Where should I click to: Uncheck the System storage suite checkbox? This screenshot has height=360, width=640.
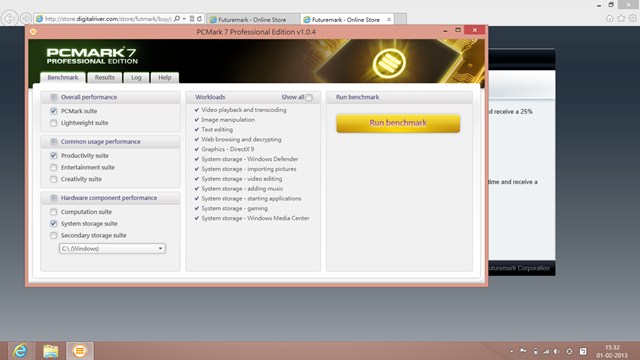click(53, 224)
